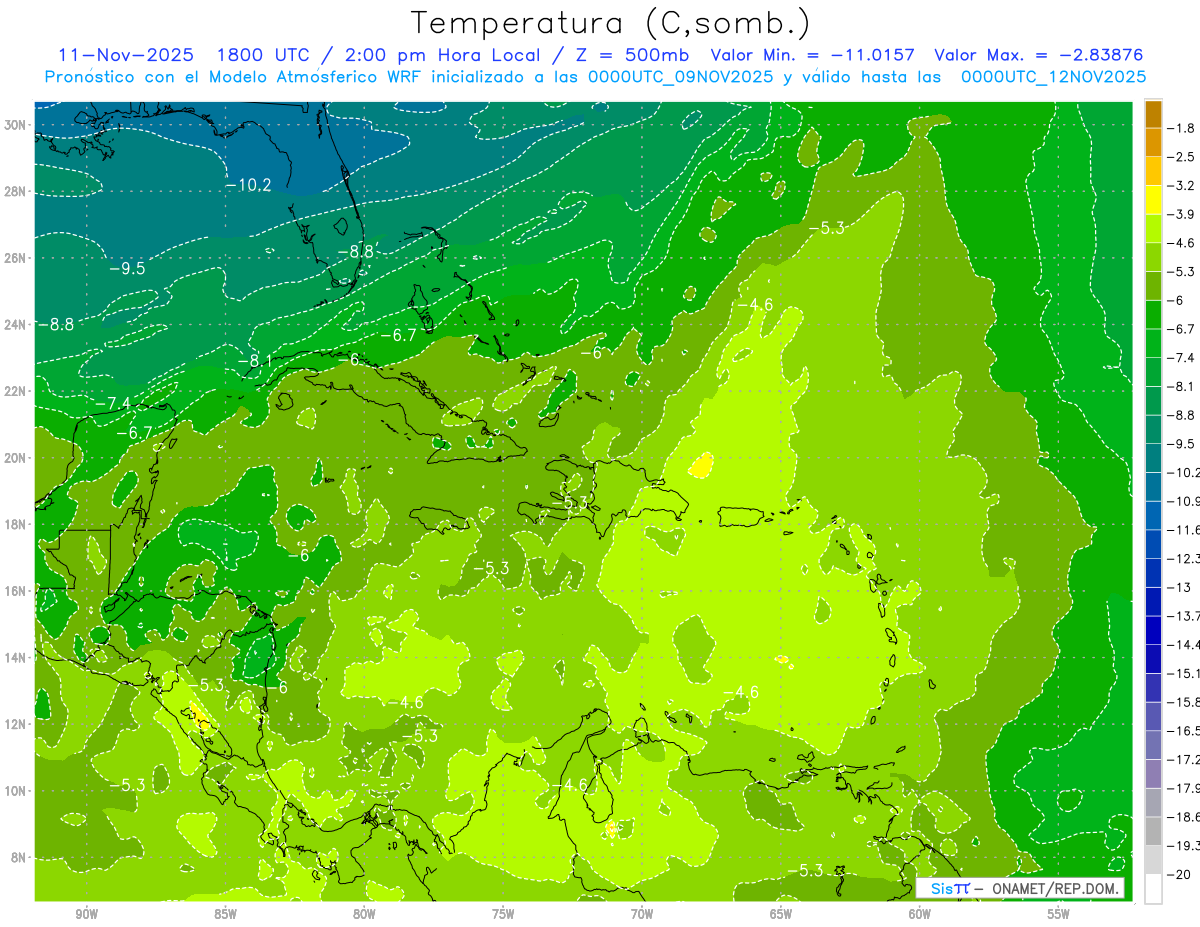This screenshot has width=1200, height=927.
Task: Click the "-3.9" colorbar label
Action: coord(1182,214)
